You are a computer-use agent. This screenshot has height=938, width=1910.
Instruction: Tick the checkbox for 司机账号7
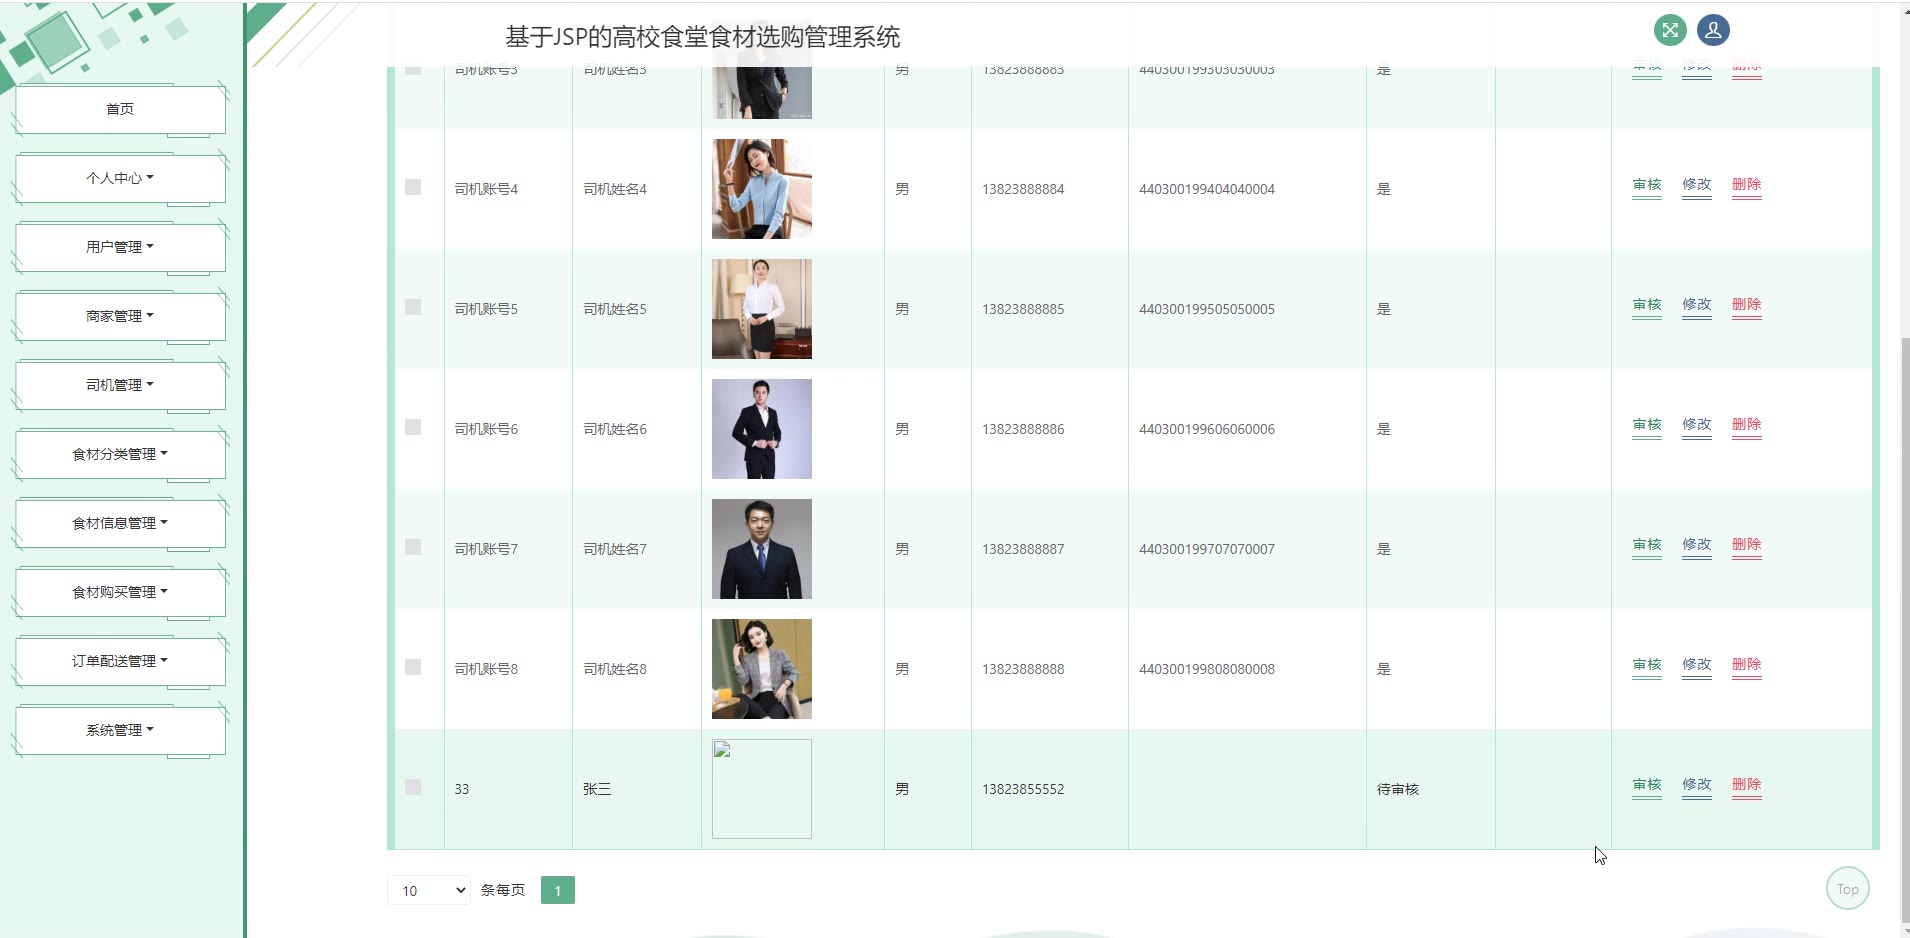tap(413, 547)
